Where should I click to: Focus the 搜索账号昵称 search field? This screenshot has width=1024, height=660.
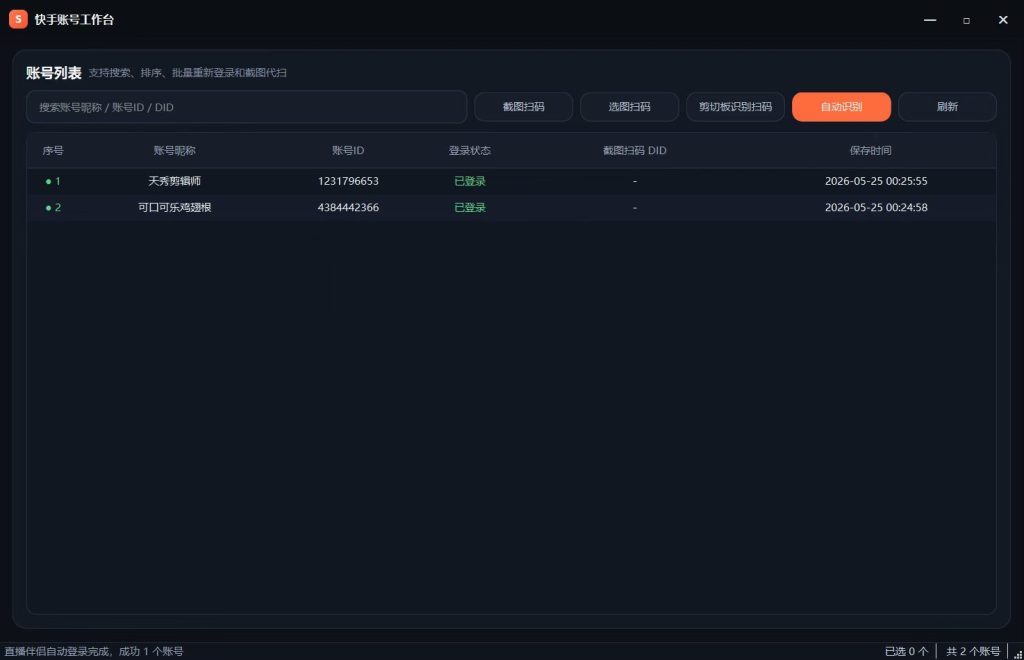tap(247, 107)
